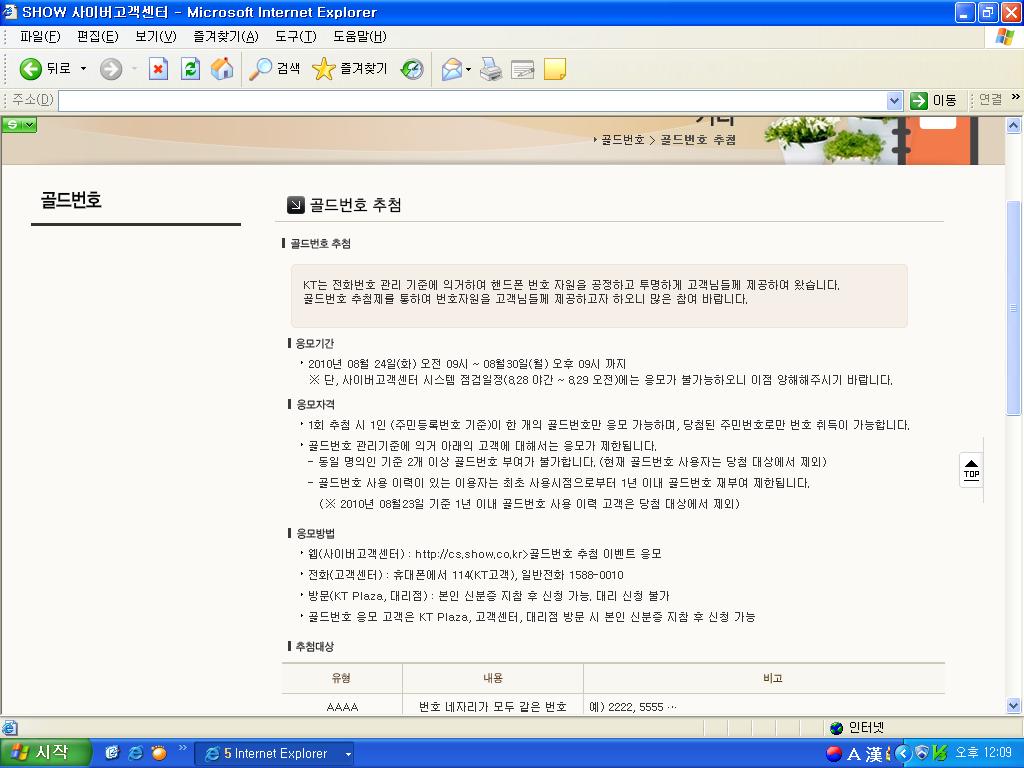The width and height of the screenshot is (1024, 768).
Task: Open the history clock icon
Action: click(412, 69)
